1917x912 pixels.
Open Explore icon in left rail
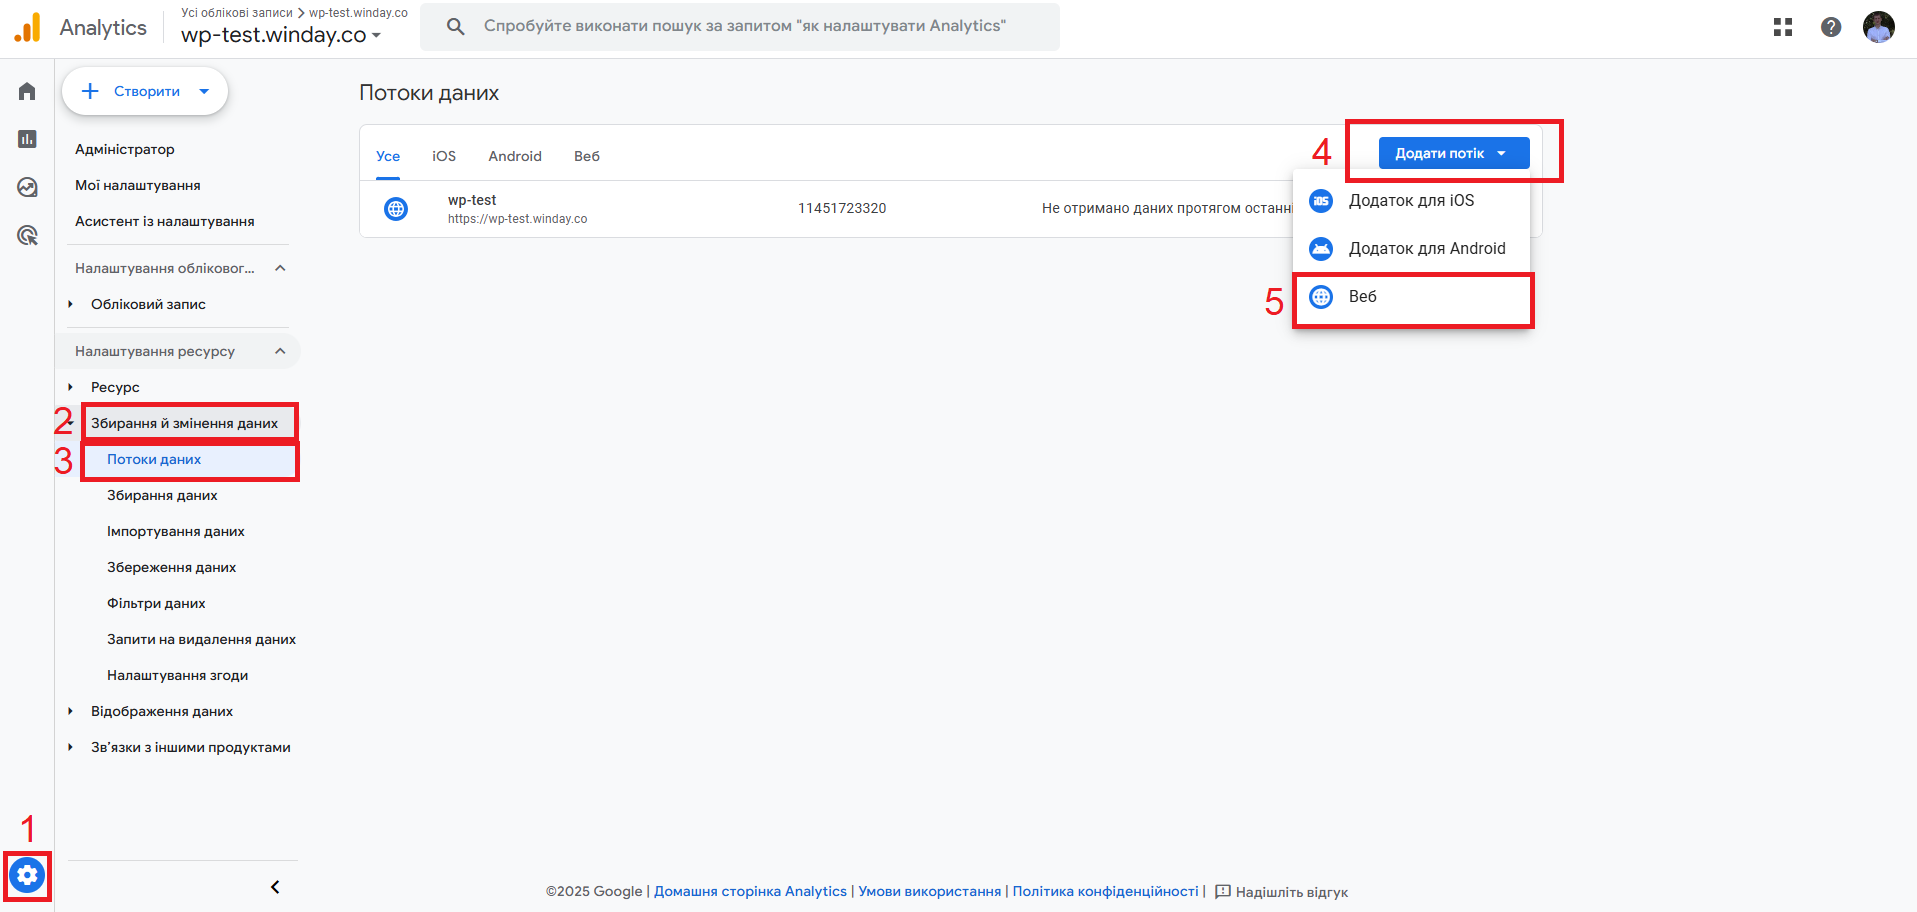pyautogui.click(x=27, y=187)
